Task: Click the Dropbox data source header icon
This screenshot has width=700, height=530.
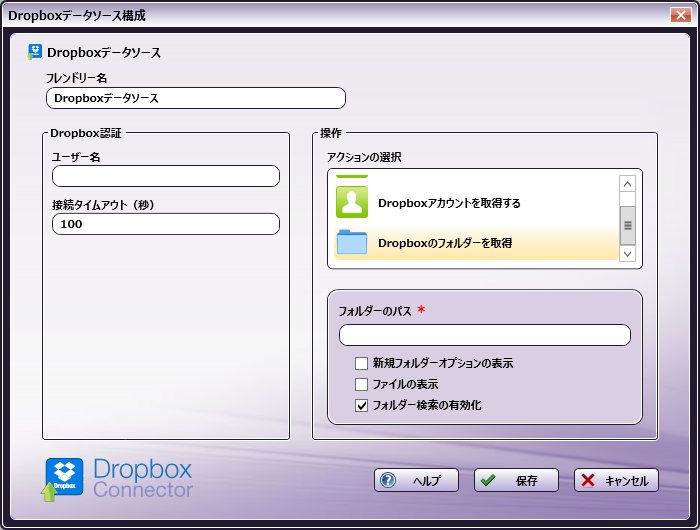Action: pos(35,52)
